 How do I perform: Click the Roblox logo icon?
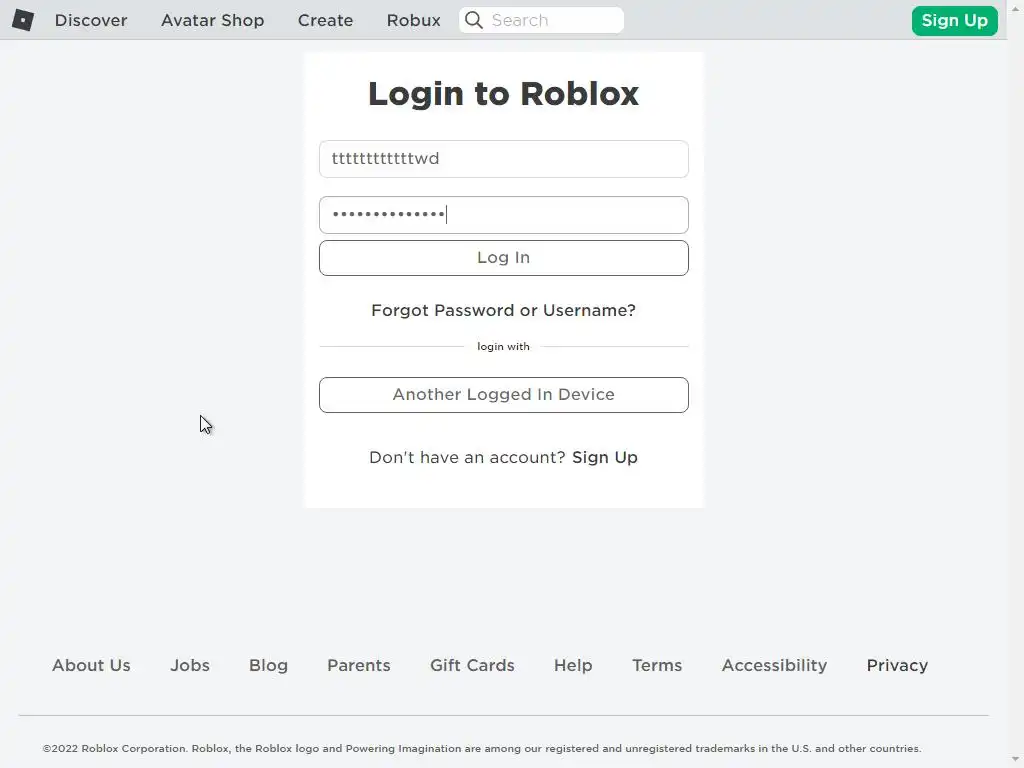[x=23, y=20]
